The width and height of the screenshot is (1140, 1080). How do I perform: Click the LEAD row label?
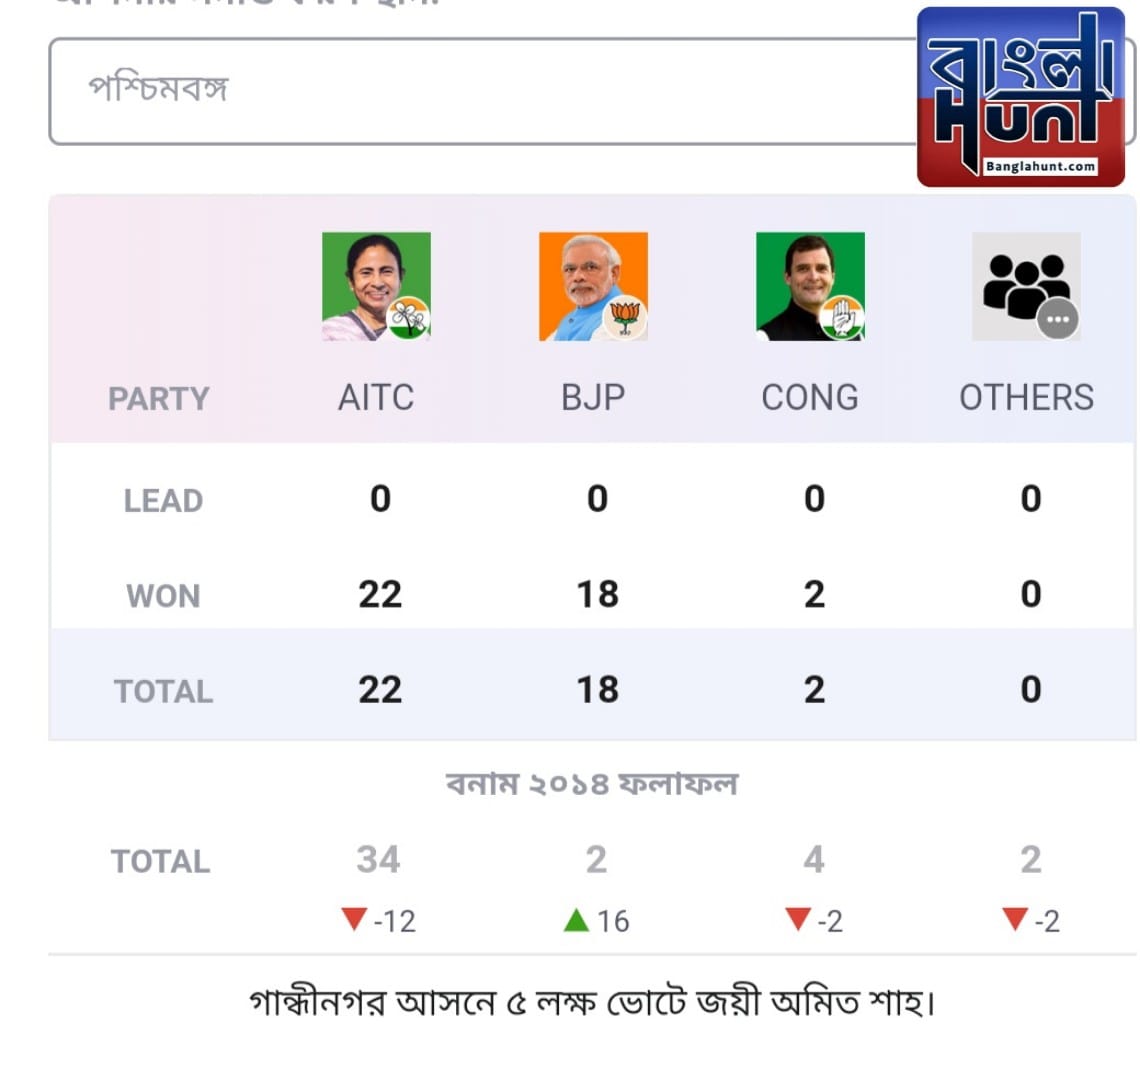(x=163, y=501)
